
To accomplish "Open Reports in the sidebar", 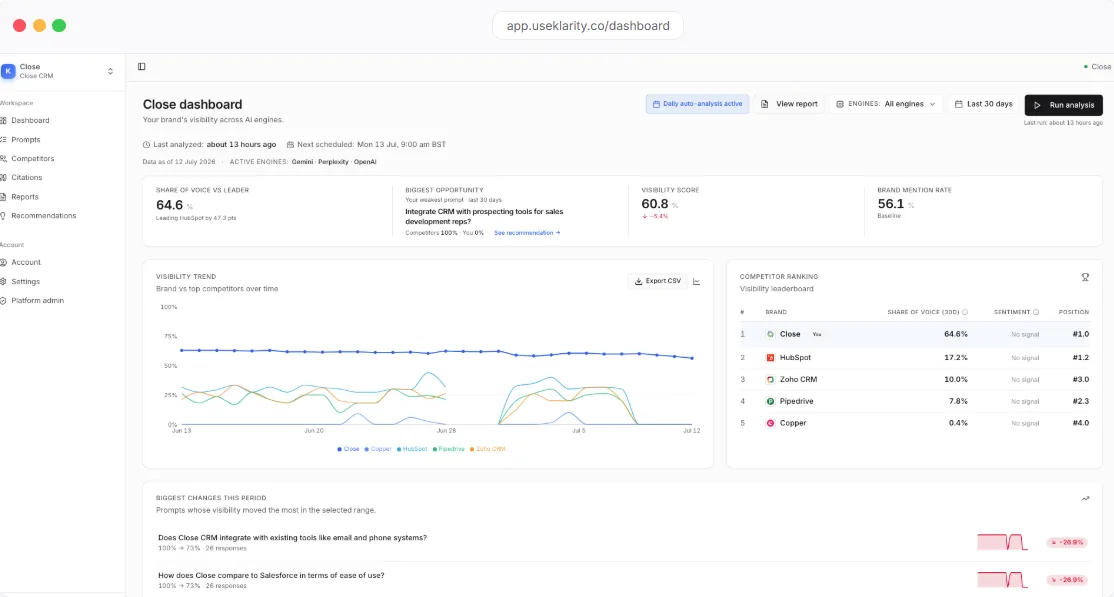I will (24, 197).
